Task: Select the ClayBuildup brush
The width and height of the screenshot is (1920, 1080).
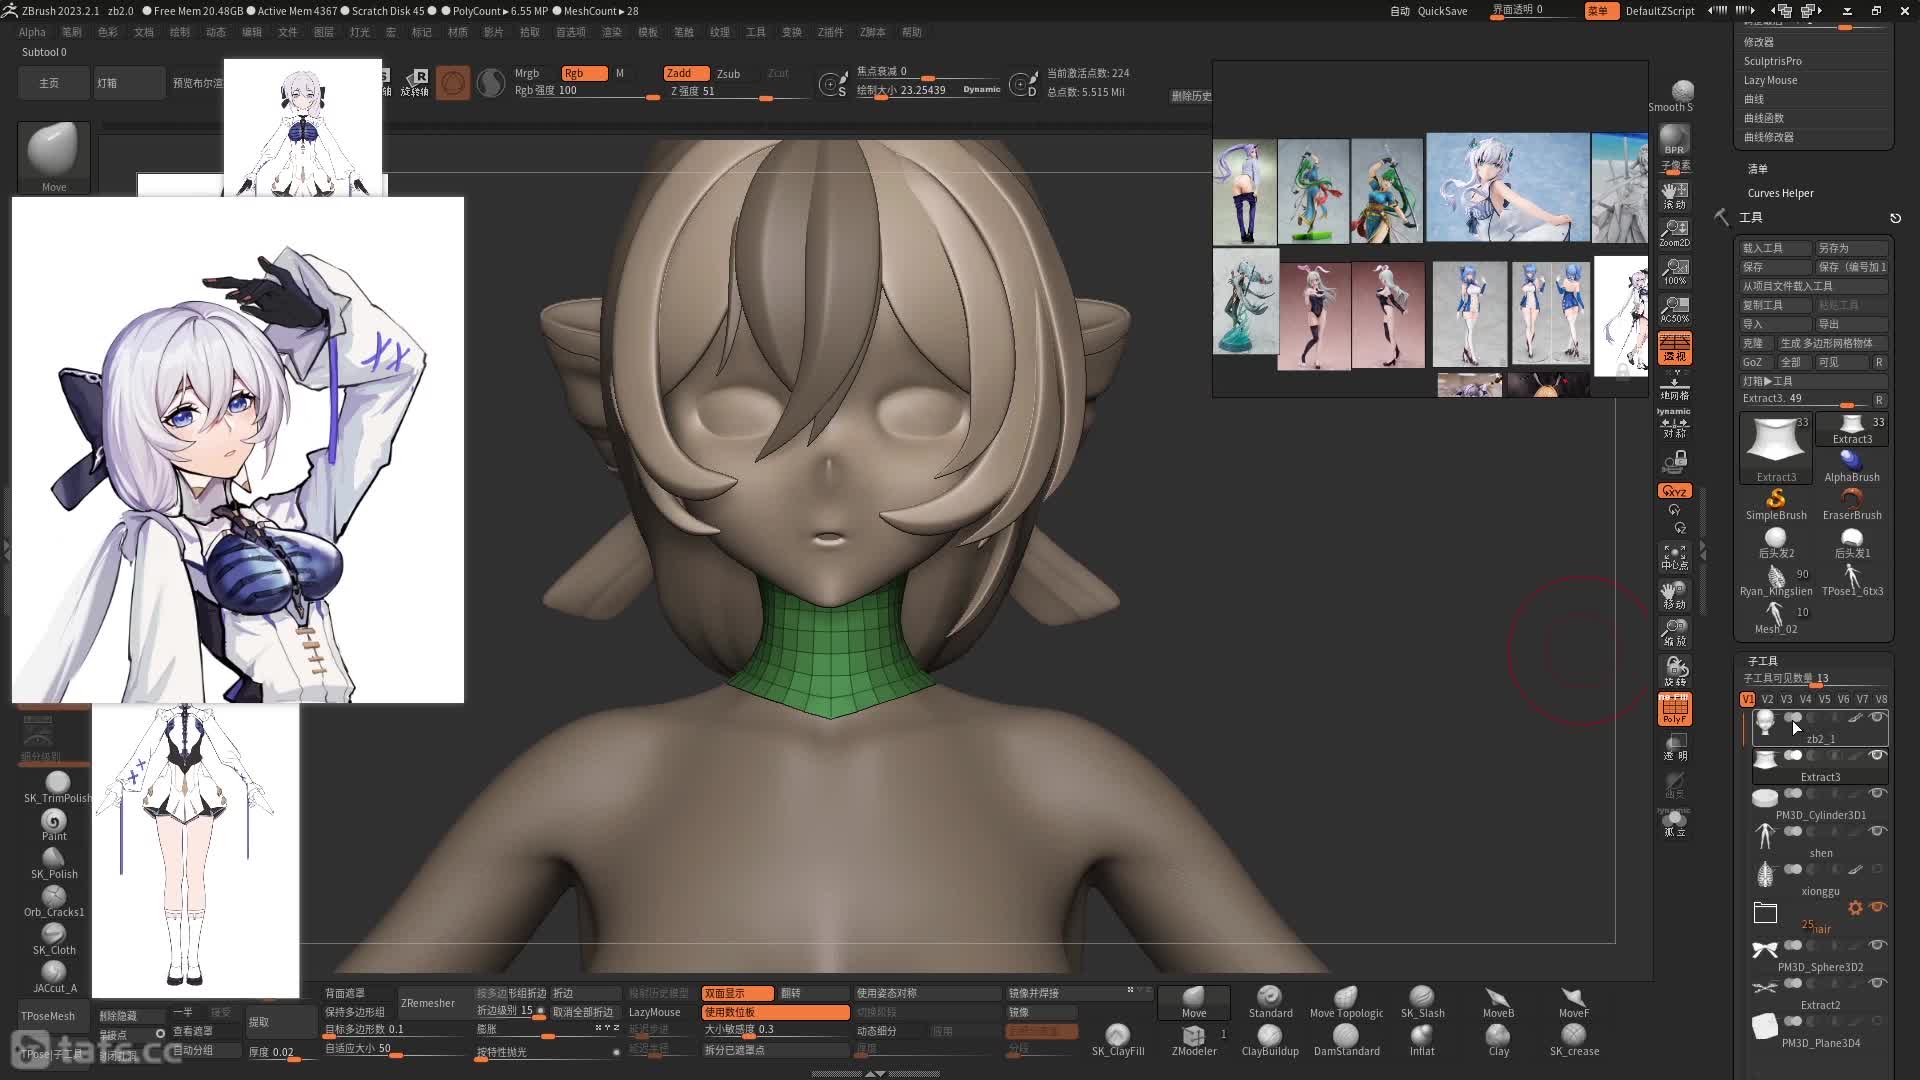Action: pyautogui.click(x=1270, y=1040)
